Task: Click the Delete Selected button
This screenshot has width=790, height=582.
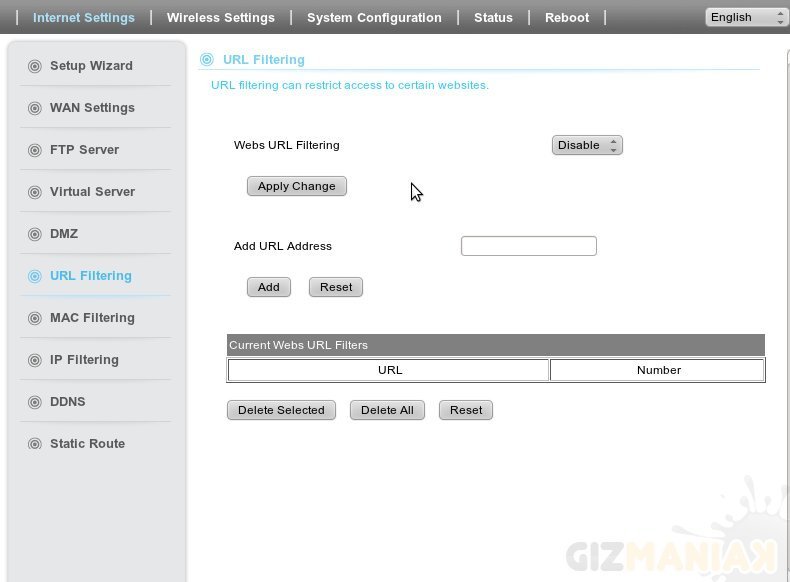Action: pyautogui.click(x=281, y=410)
